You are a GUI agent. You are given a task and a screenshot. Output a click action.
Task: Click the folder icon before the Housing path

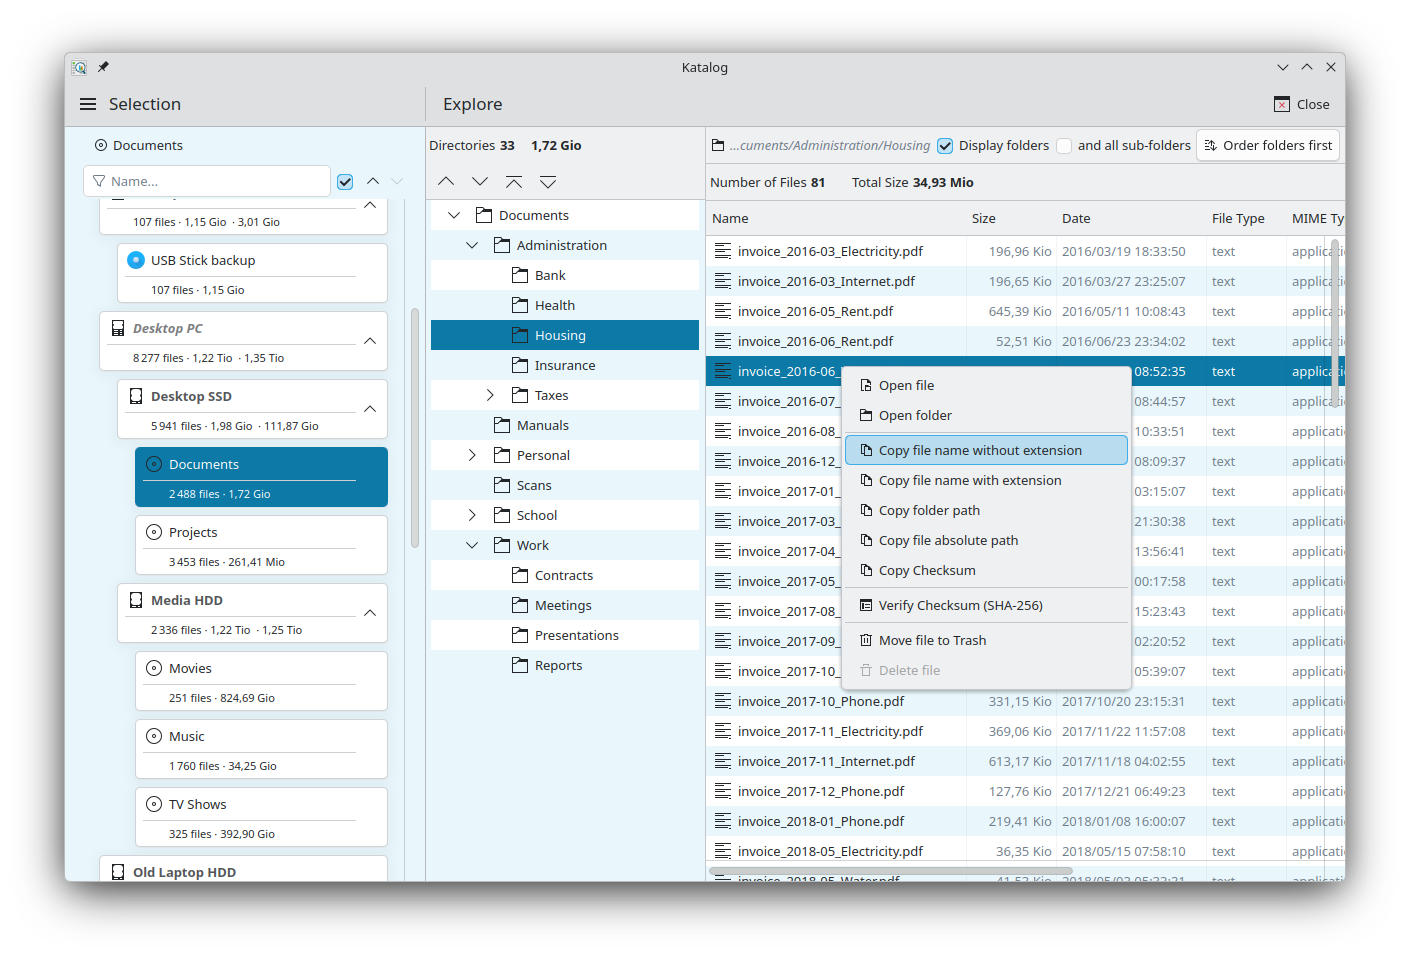(718, 145)
